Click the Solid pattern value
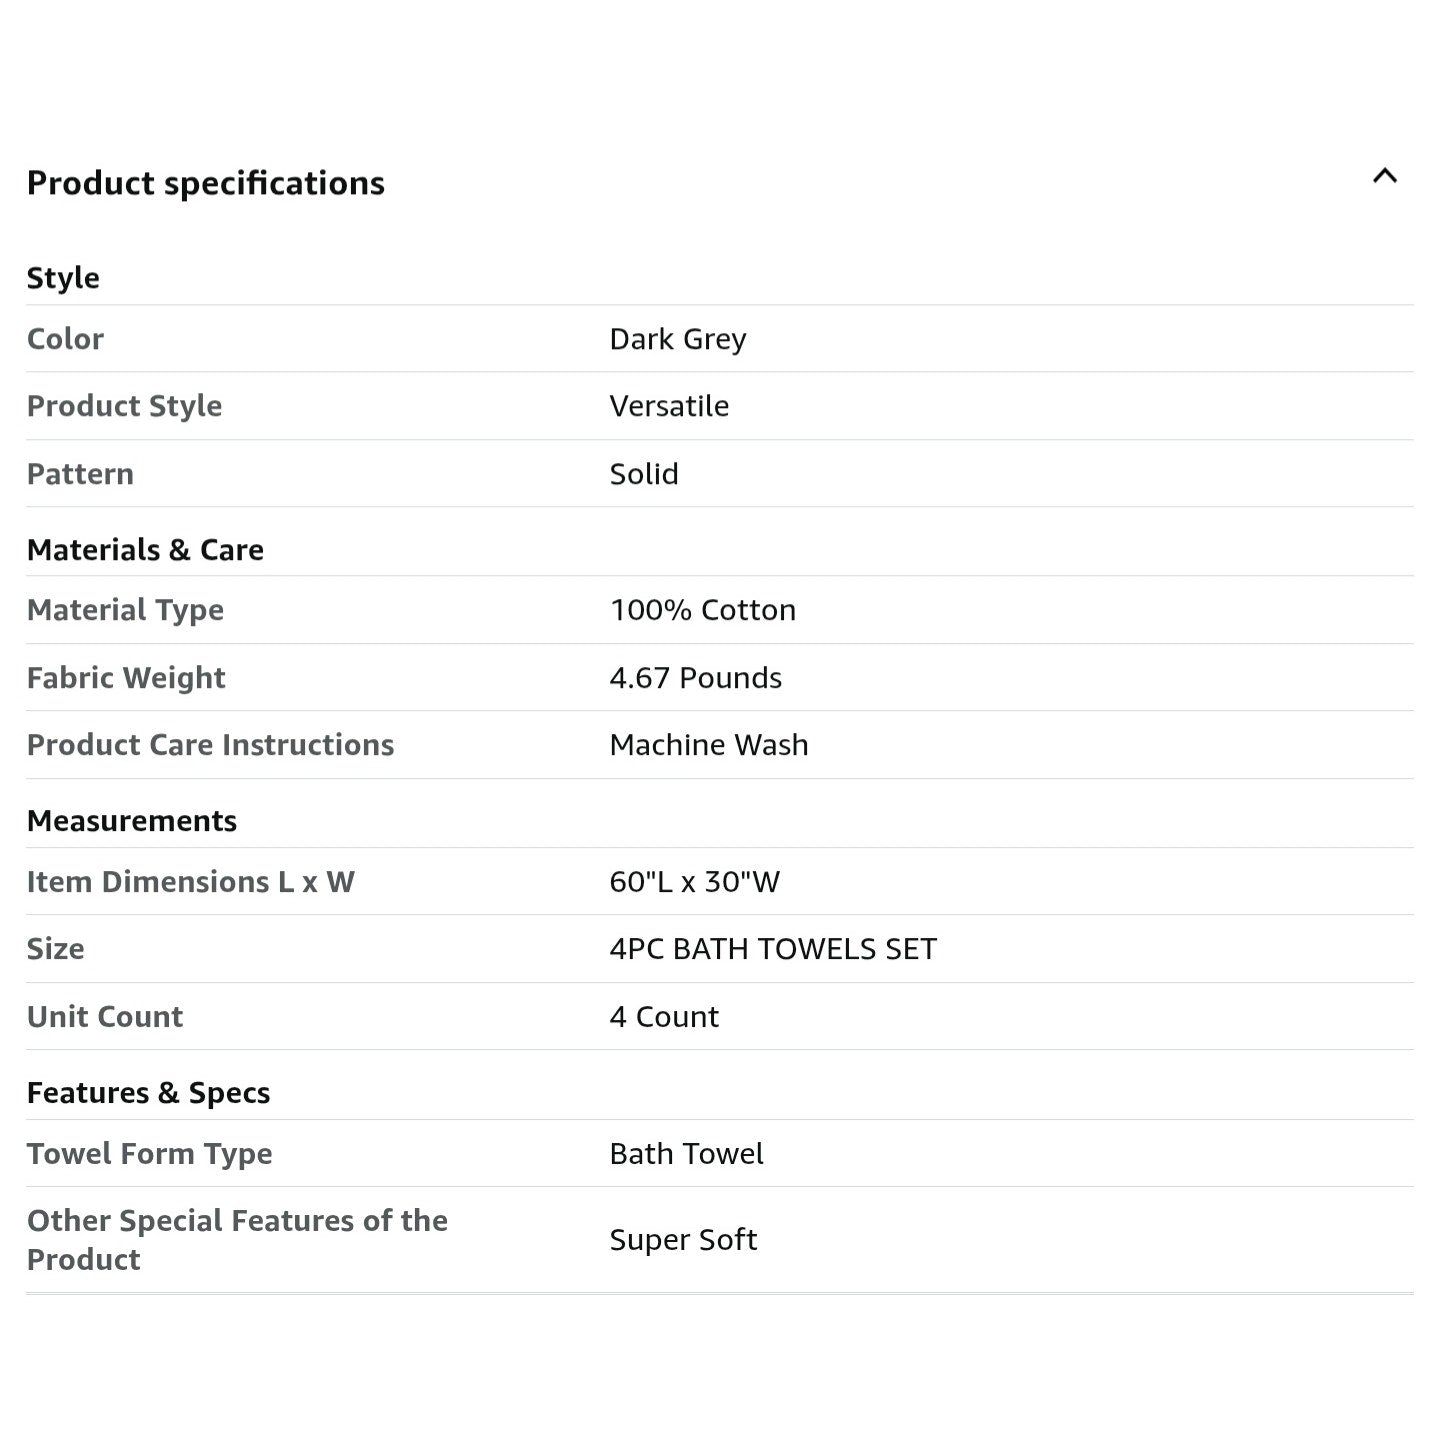Screen dimensions: 1440x1440 point(644,474)
